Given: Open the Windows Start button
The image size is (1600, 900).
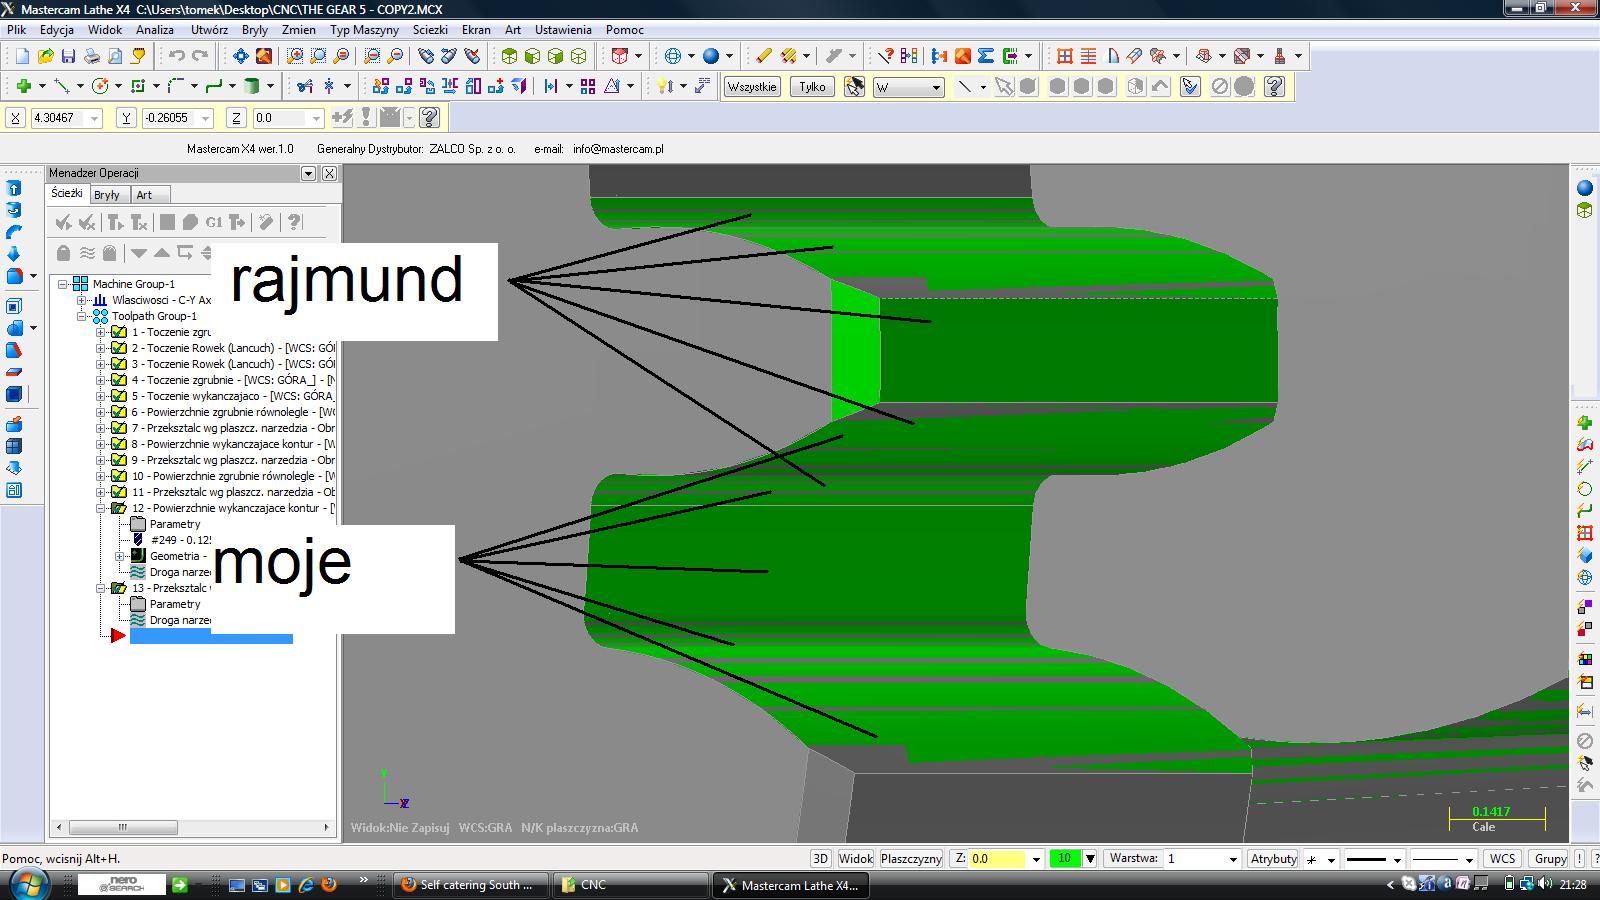Looking at the screenshot, I should pos(27,884).
